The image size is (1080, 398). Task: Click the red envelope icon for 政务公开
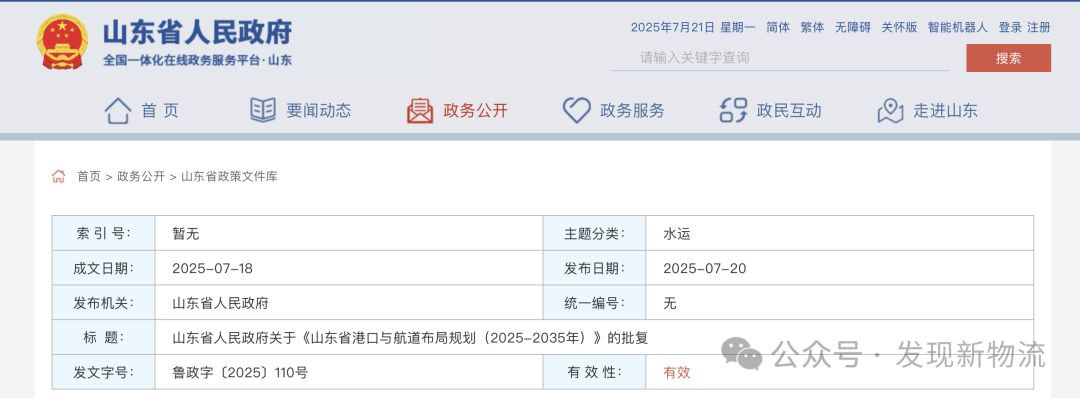tap(419, 110)
